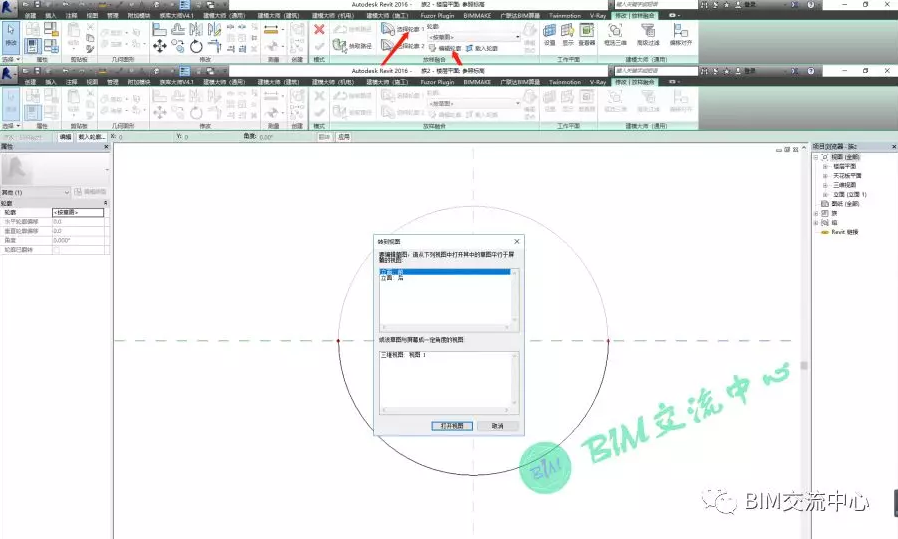
Task: Expand 族 node in Project Browser
Action: coord(816,213)
